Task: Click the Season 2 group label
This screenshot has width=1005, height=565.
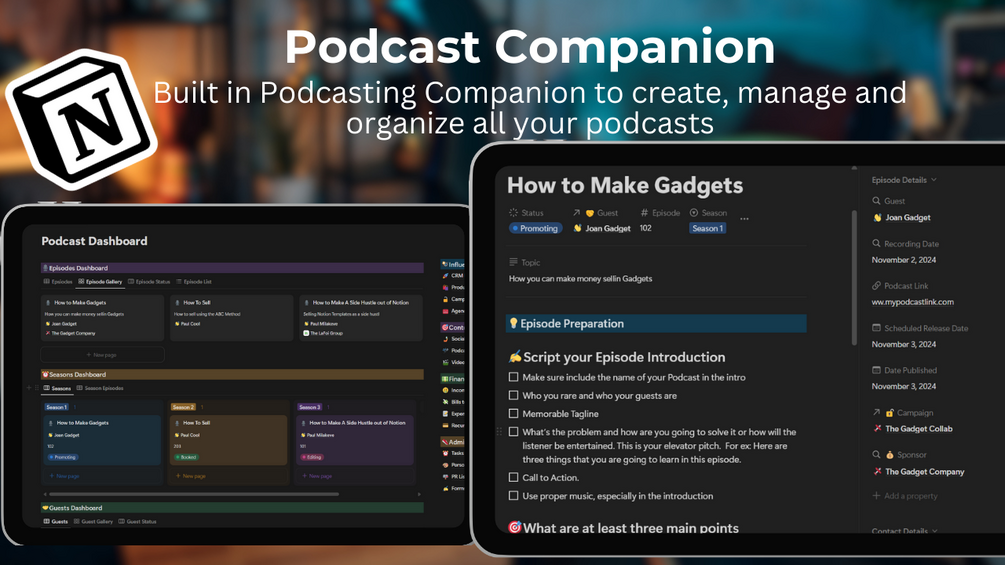Action: click(x=183, y=407)
